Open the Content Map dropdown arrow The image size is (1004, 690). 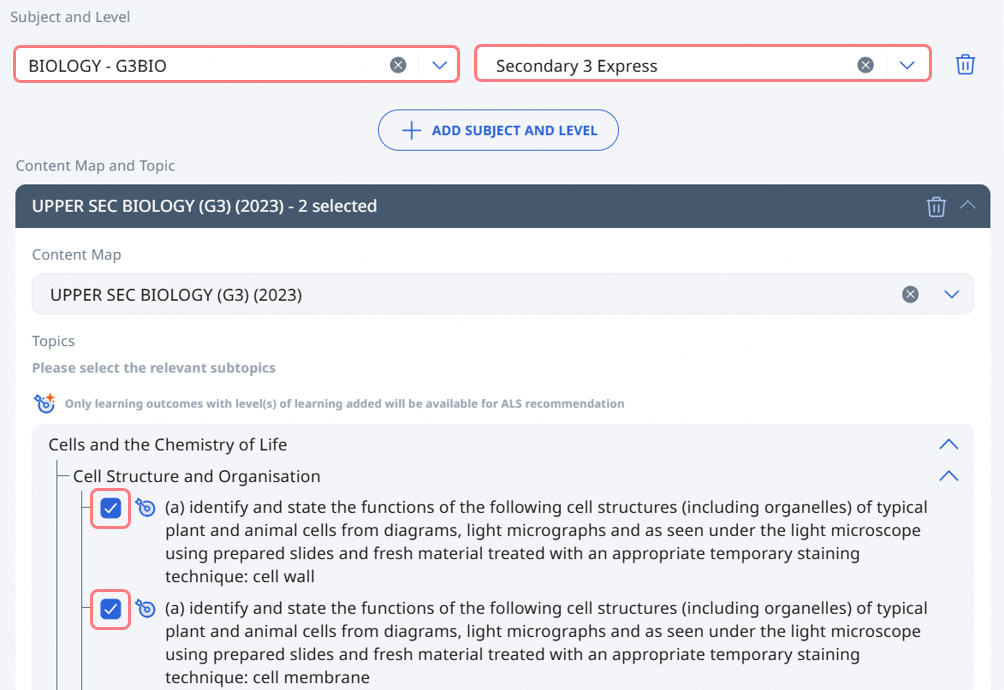(951, 294)
